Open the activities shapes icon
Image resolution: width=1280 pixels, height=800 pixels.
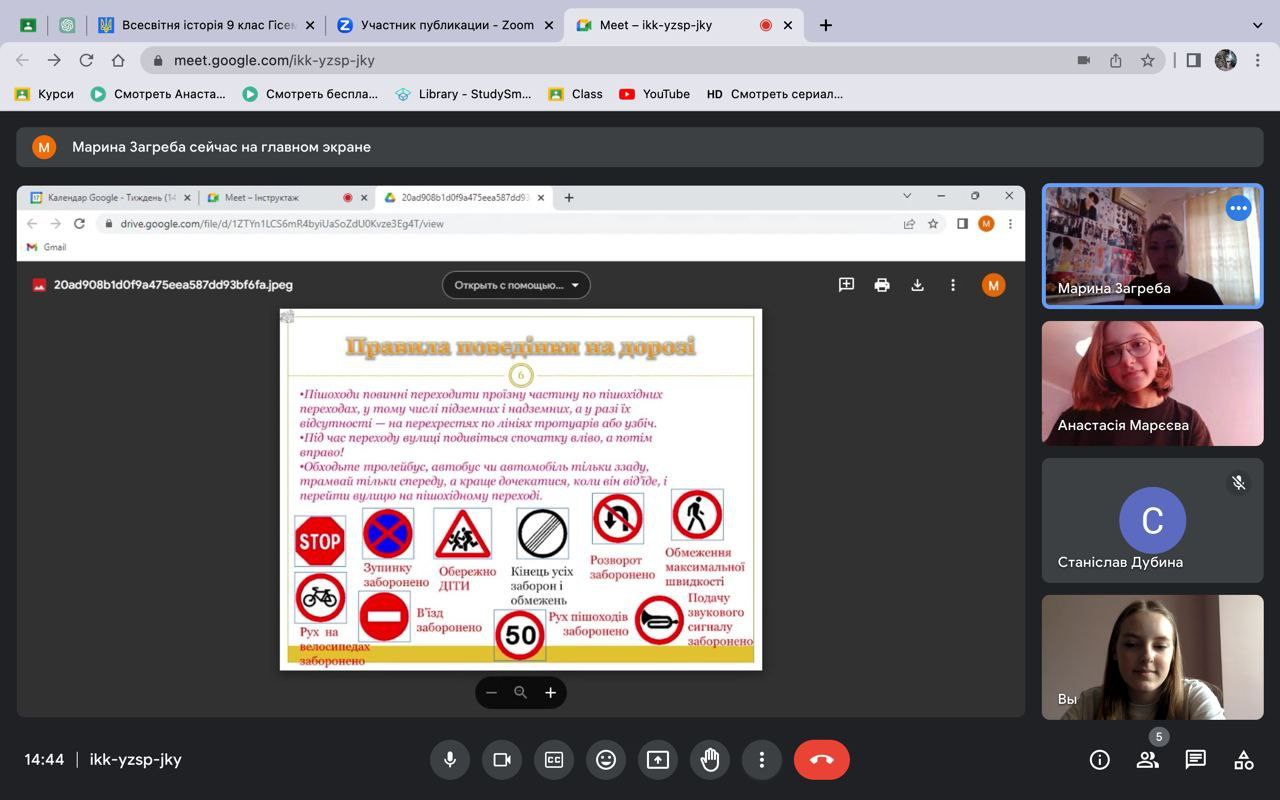(1243, 760)
